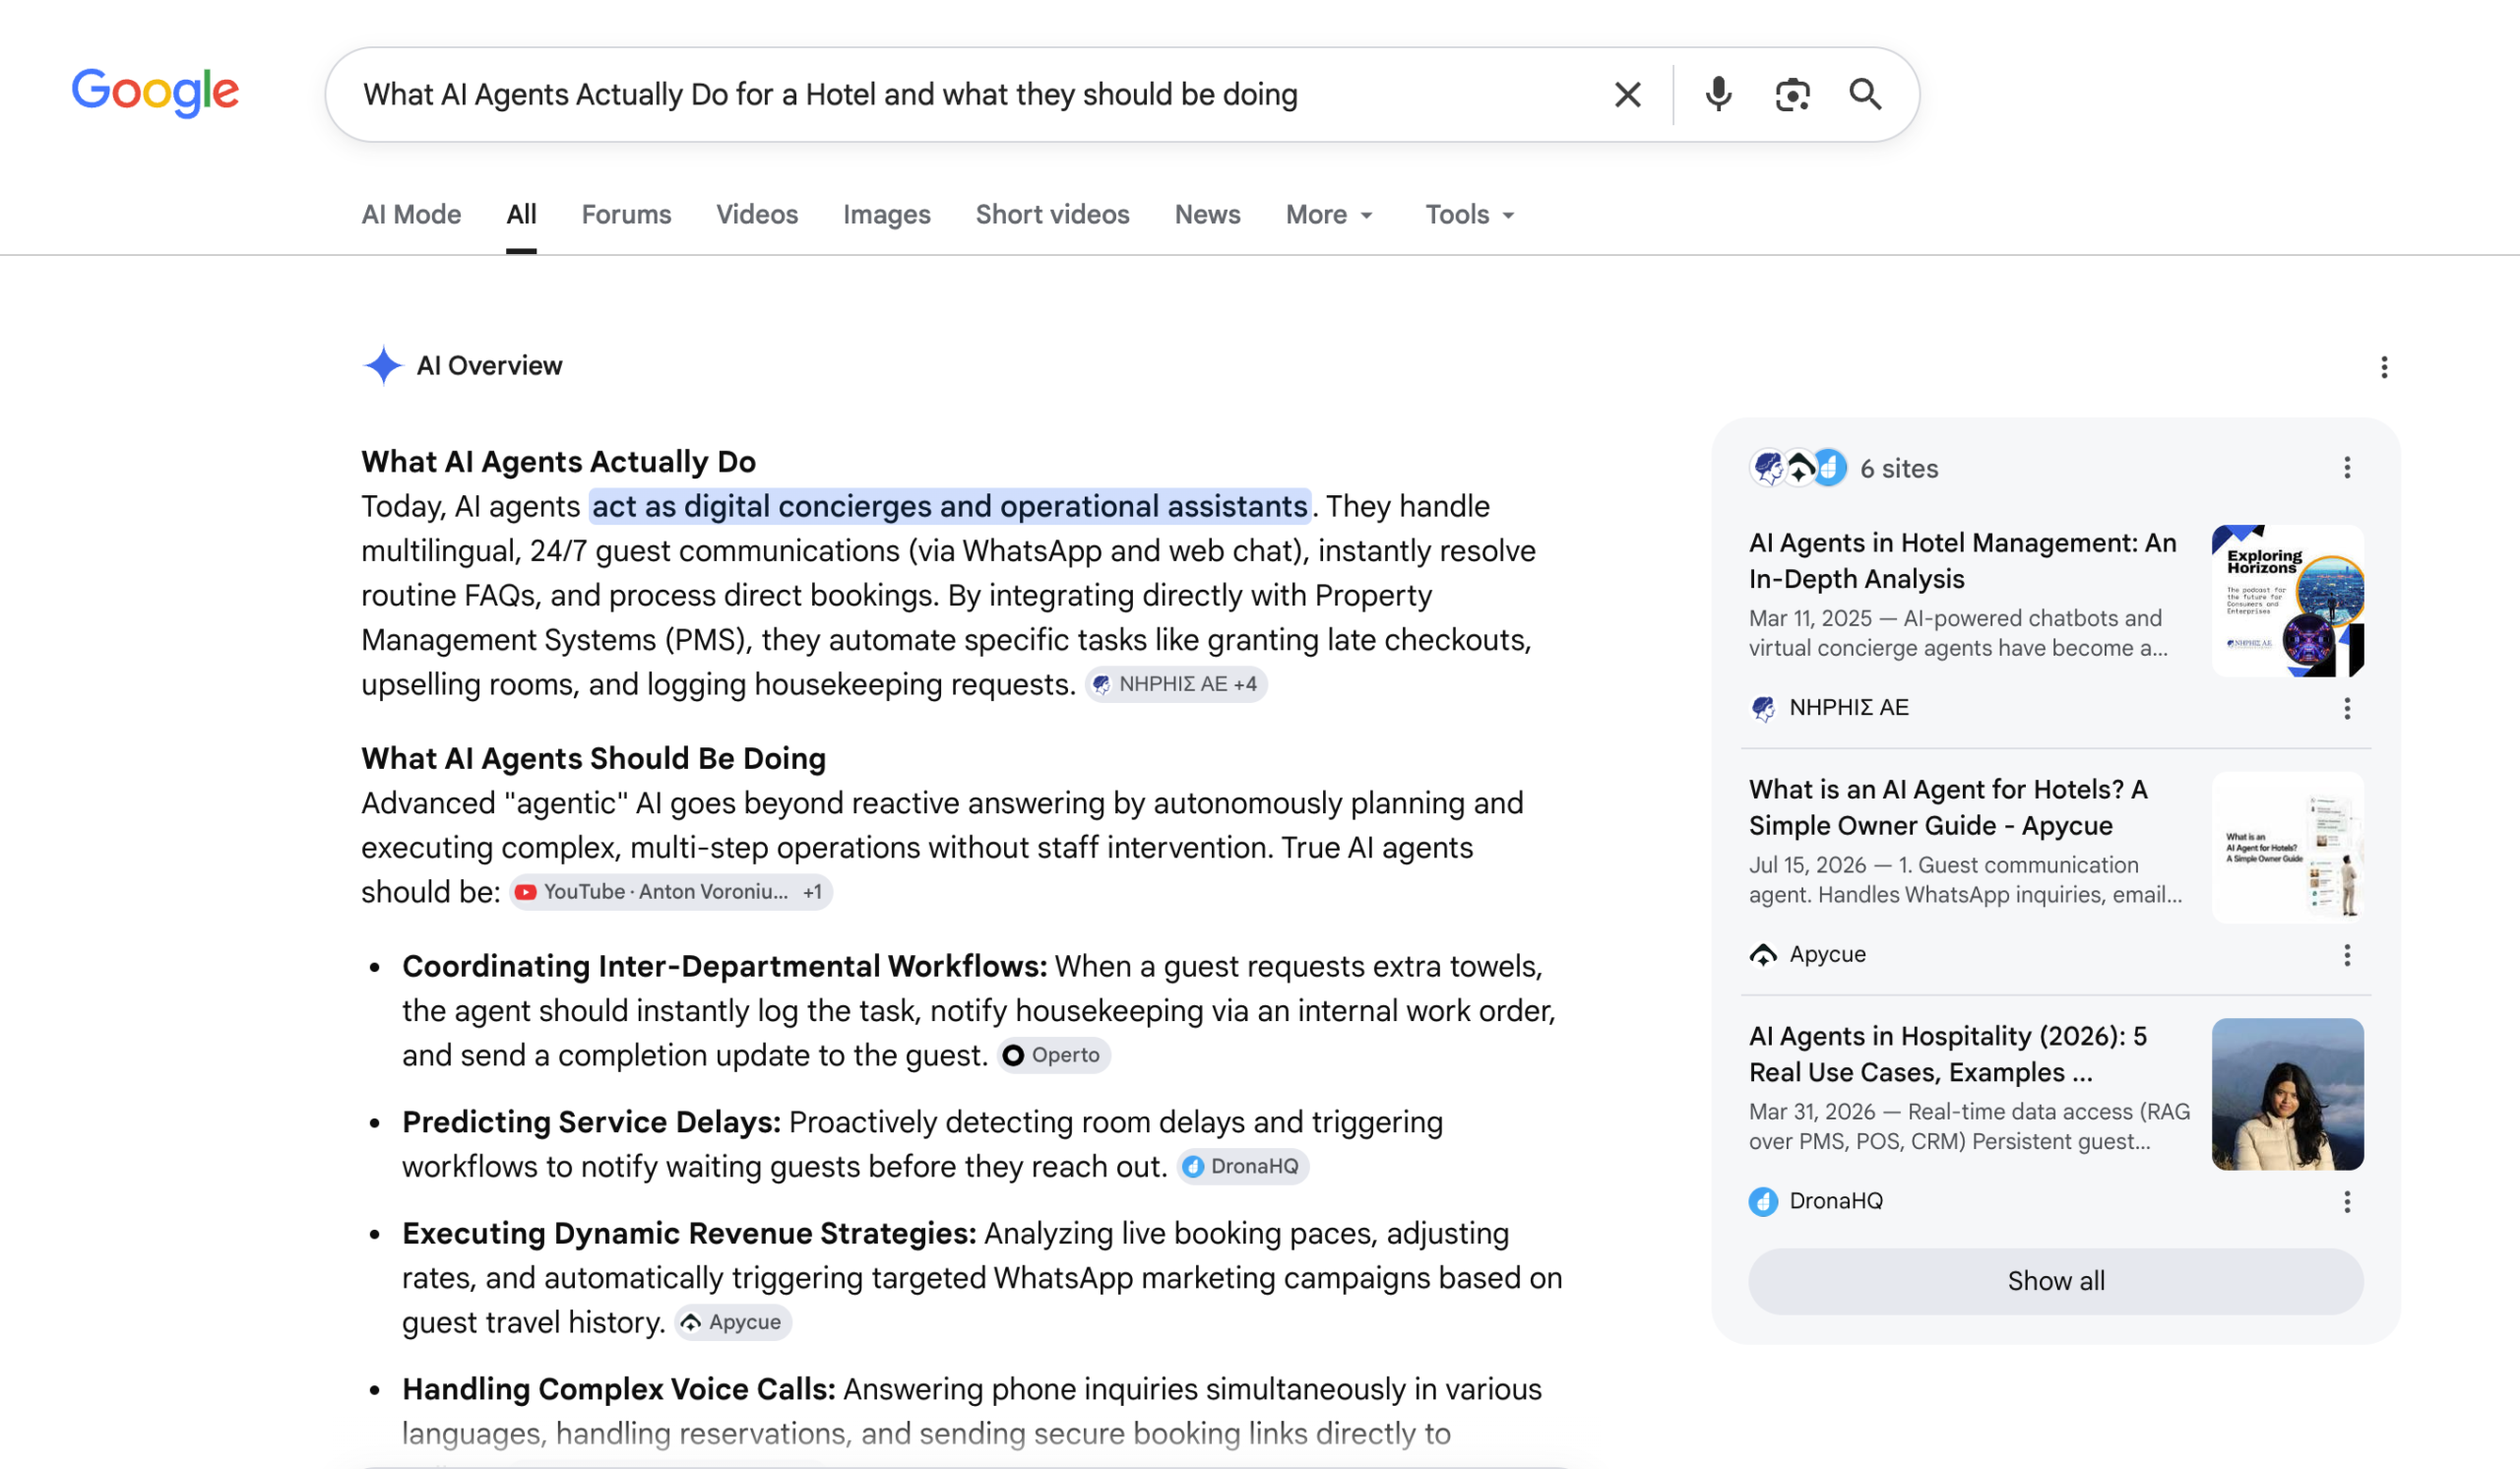Open AI Agents in Hospitality (2026) article
Screen dimensions: 2520x1469
pyautogui.click(x=1947, y=1055)
